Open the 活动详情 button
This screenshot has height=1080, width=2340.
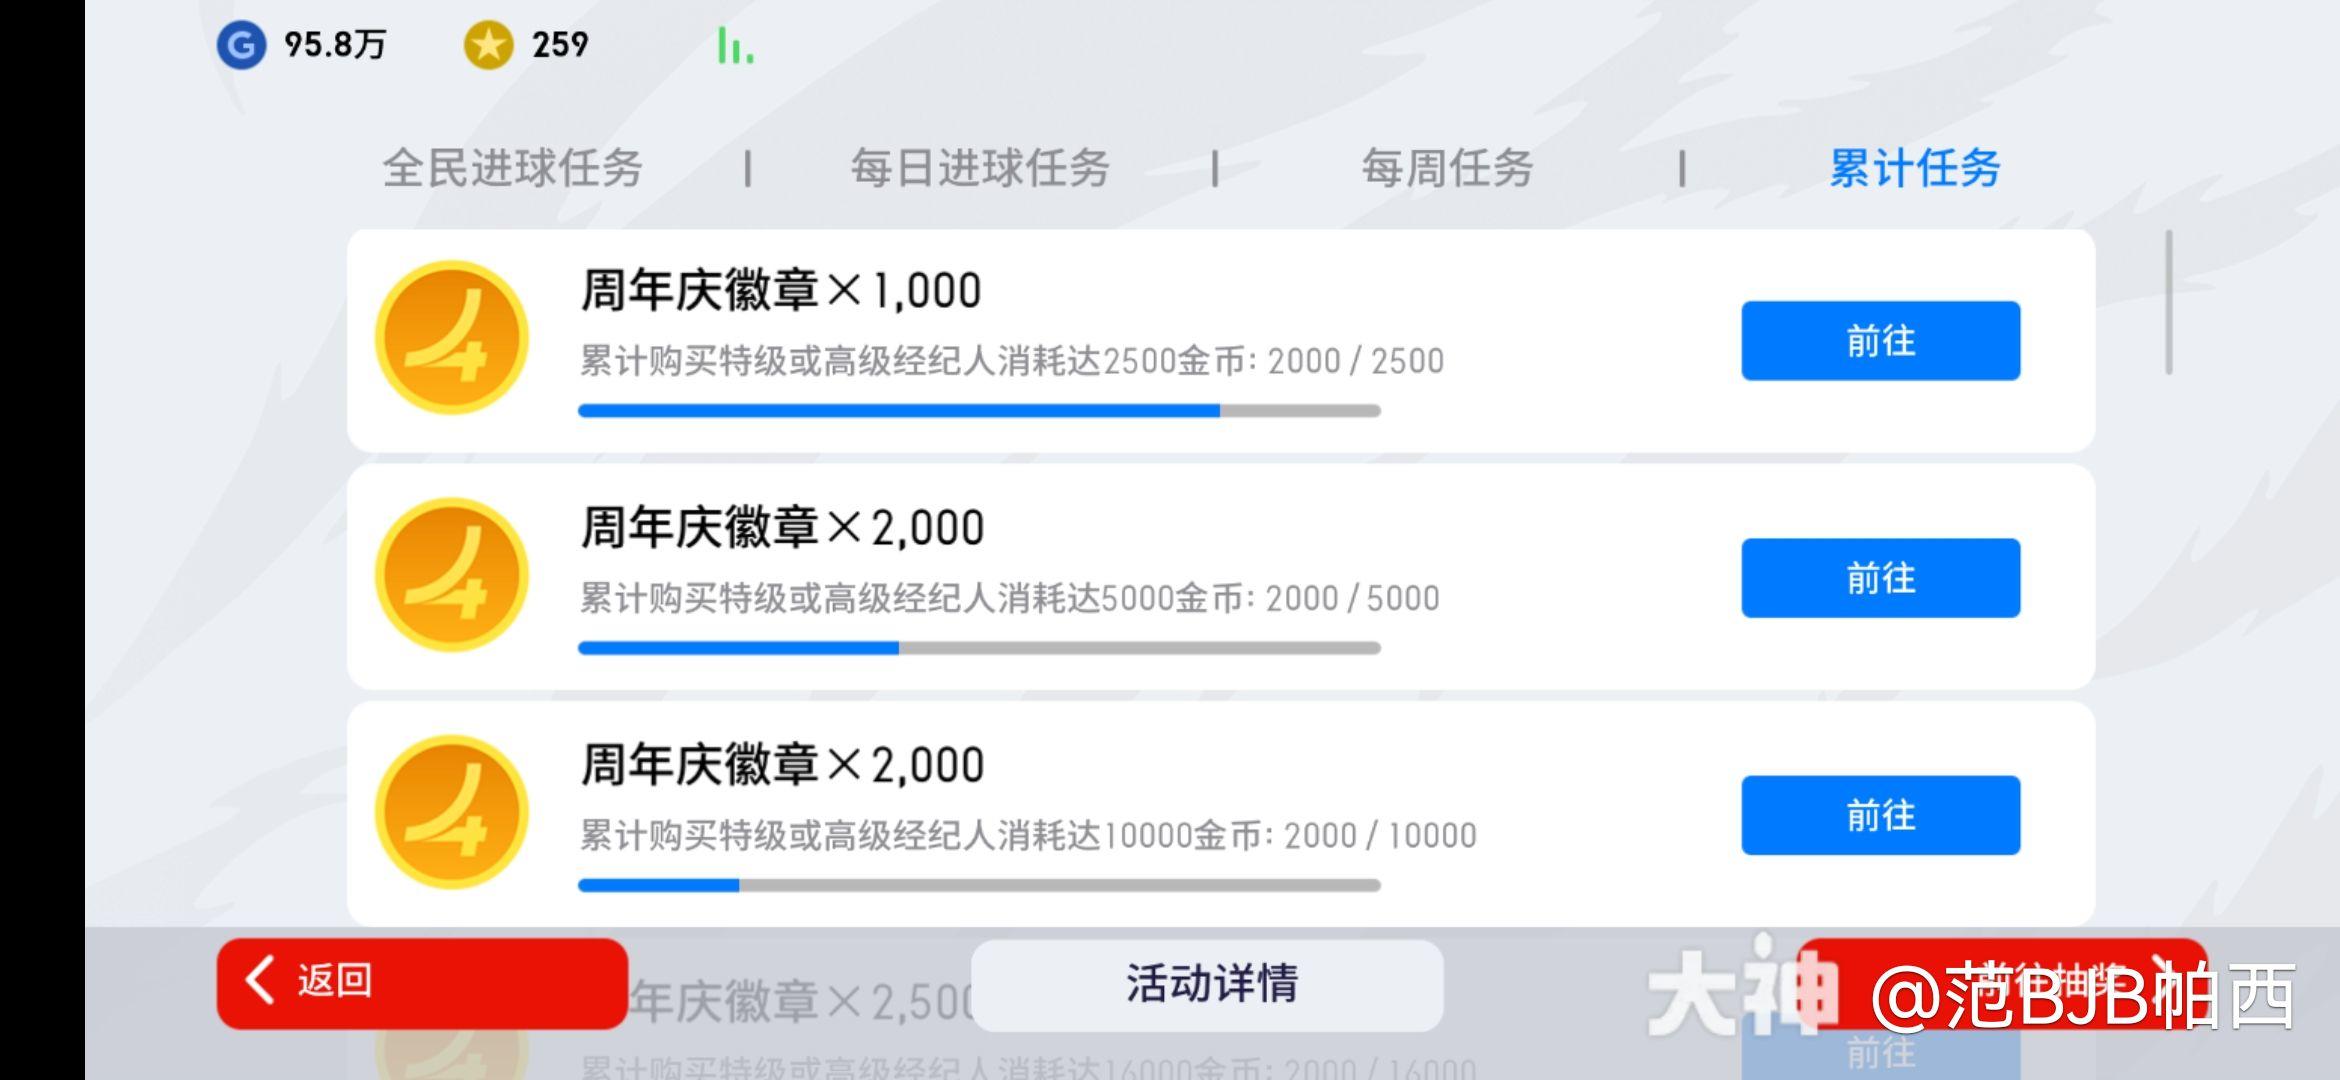tap(1208, 984)
